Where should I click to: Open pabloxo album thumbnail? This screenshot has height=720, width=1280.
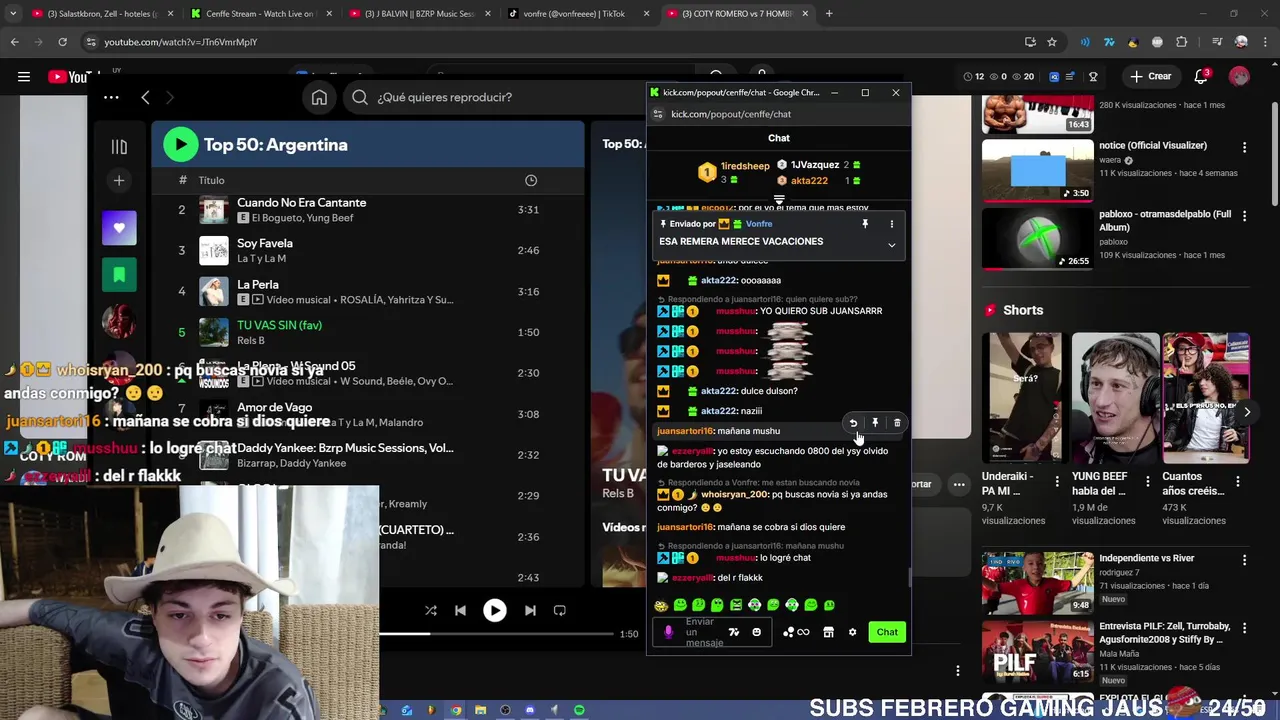click(x=1037, y=238)
